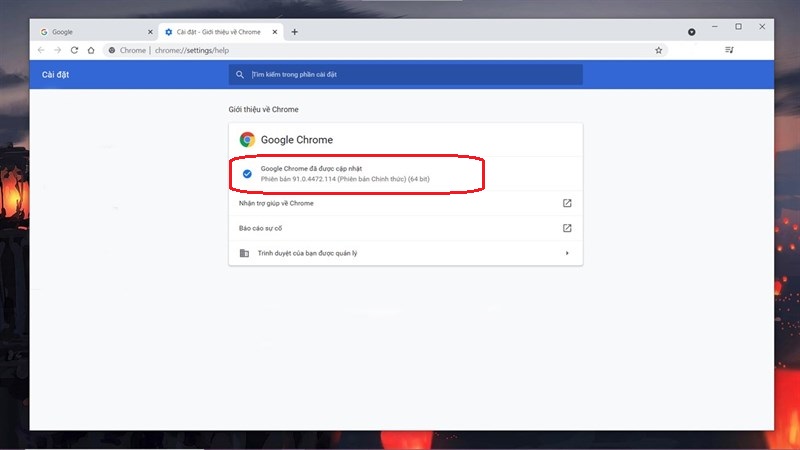Close the Chrome window

click(x=762, y=27)
